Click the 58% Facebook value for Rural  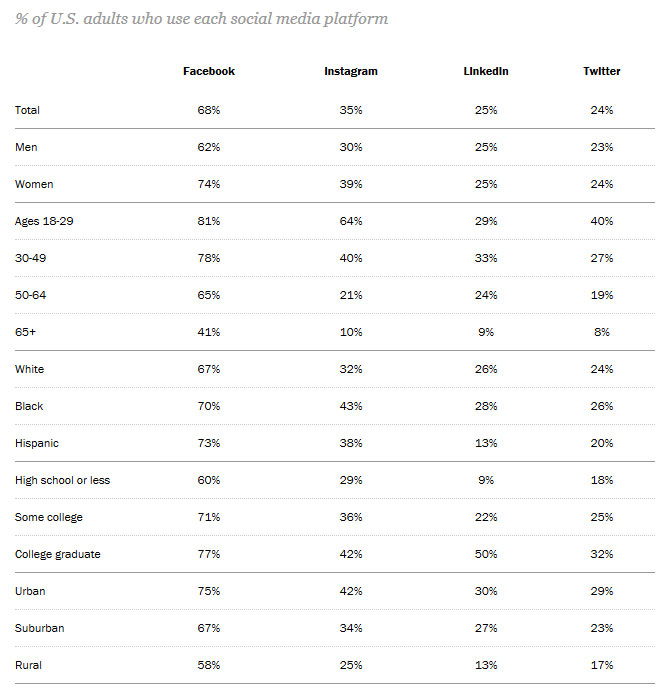(208, 665)
